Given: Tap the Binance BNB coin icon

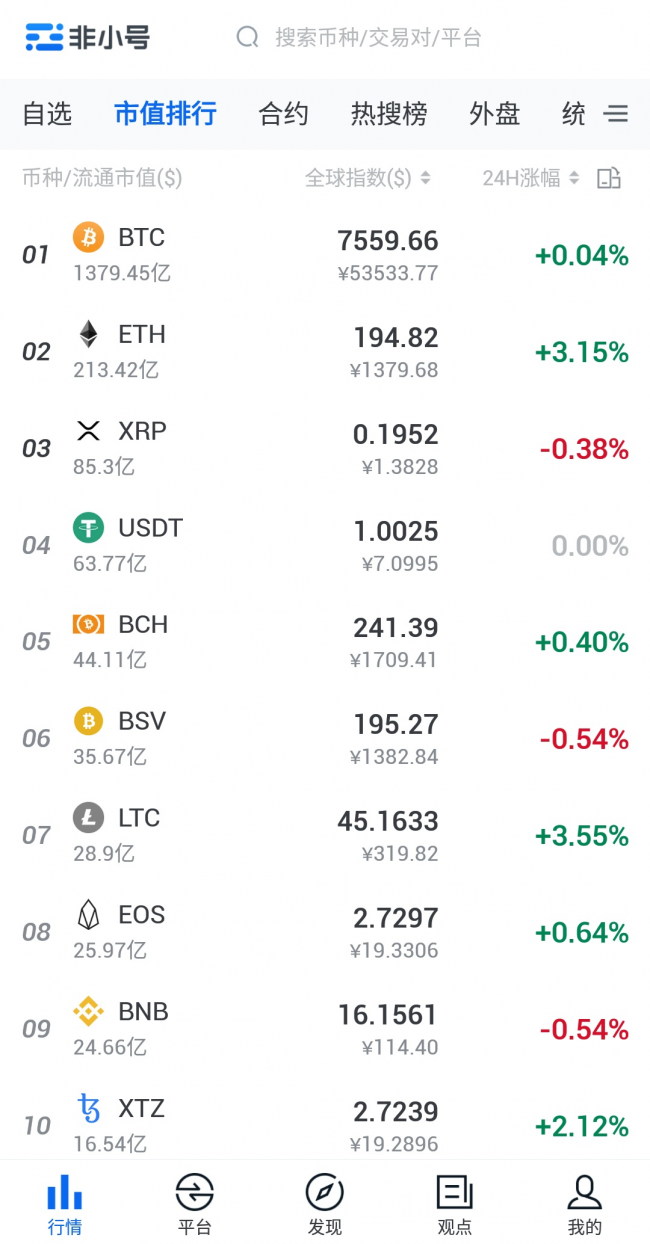Looking at the screenshot, I should click(x=88, y=1012).
